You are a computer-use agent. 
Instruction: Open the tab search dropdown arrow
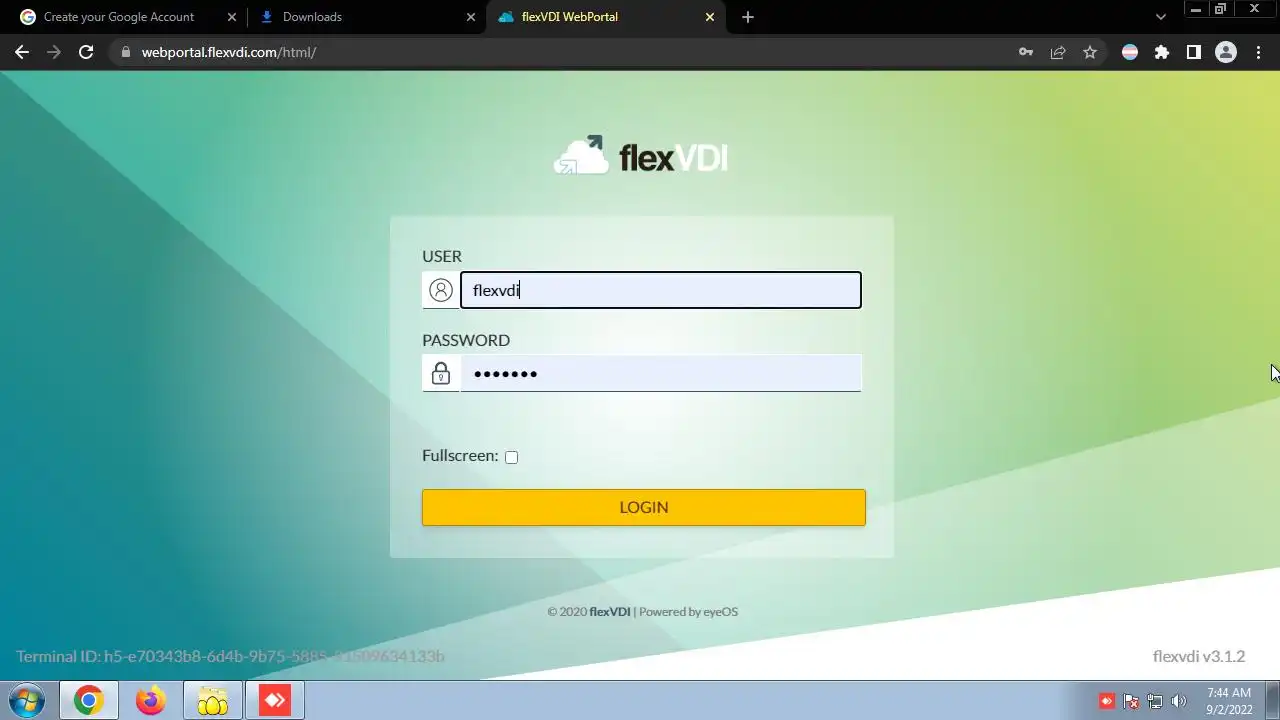coord(1161,17)
